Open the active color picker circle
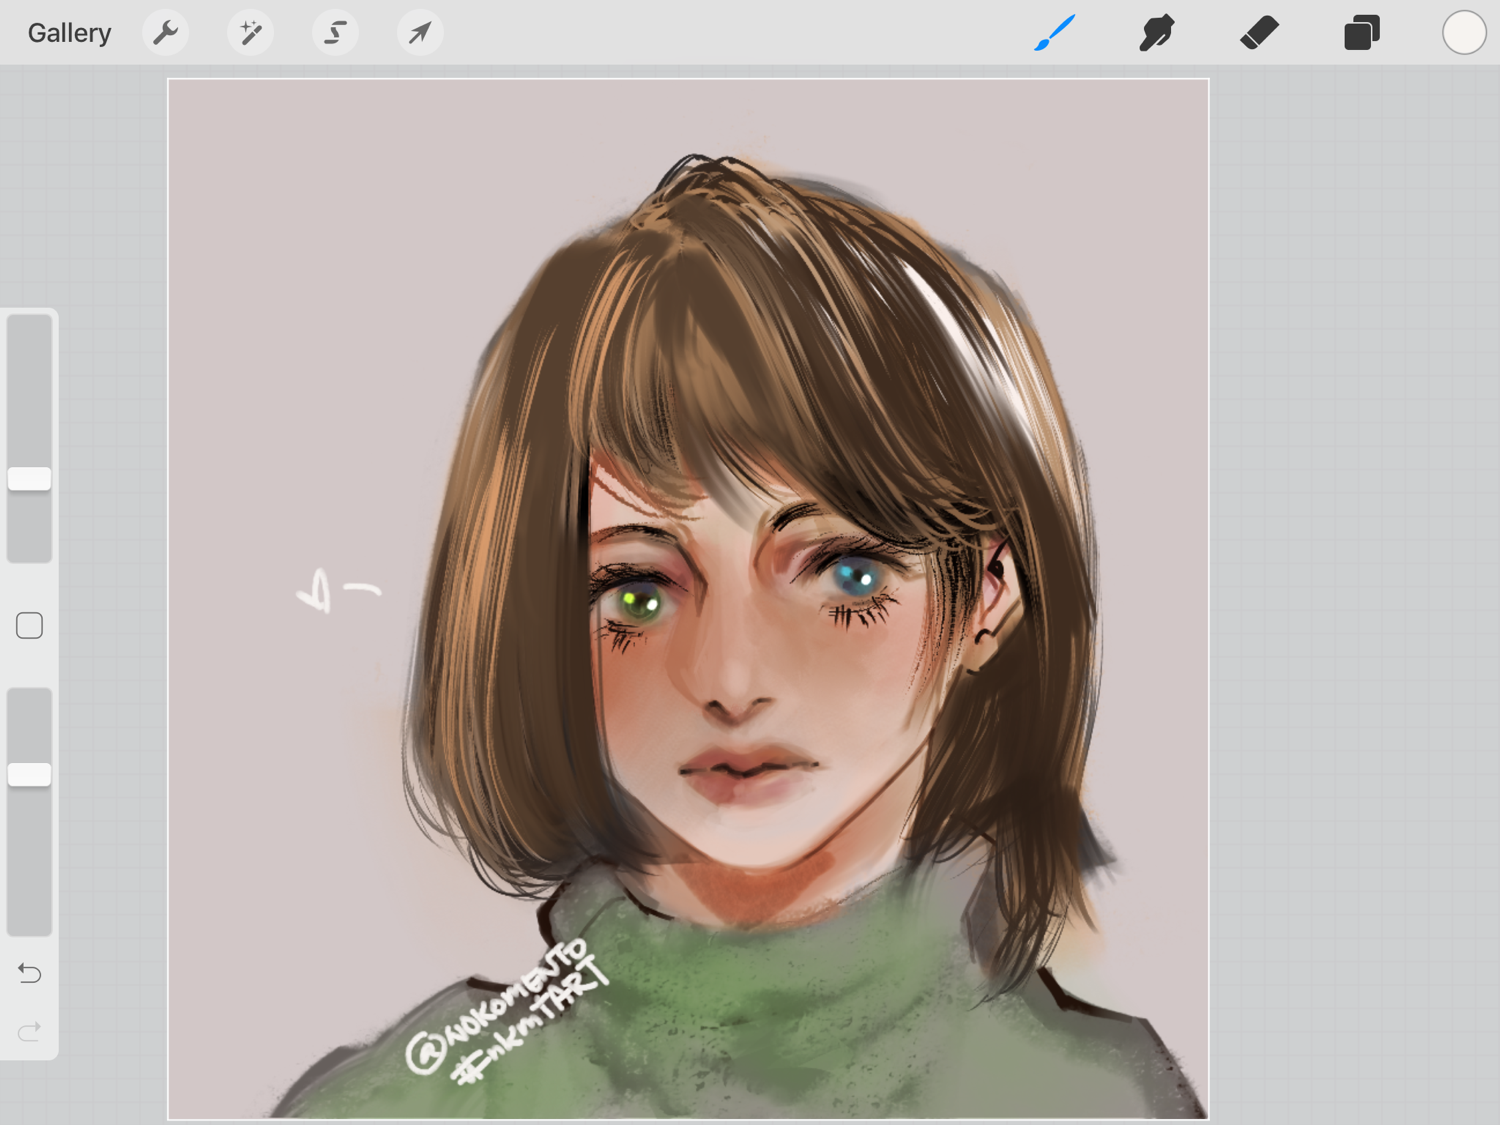This screenshot has width=1500, height=1125. tap(1463, 33)
